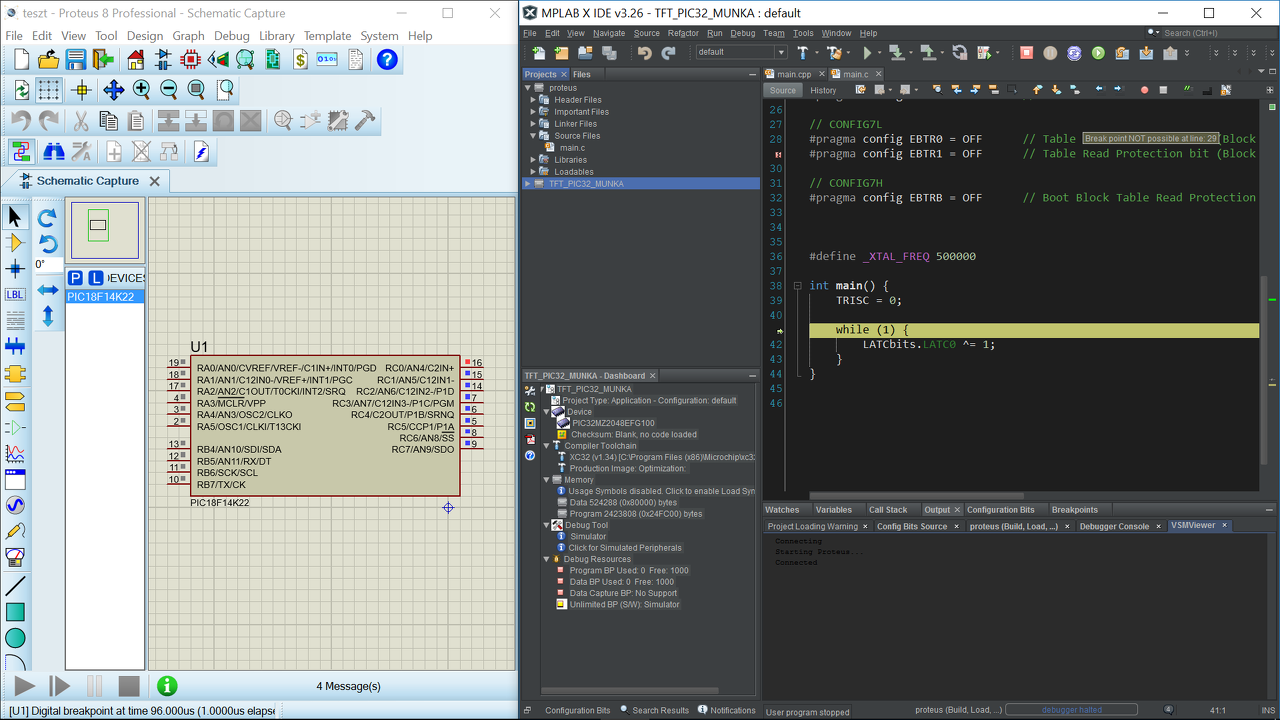1280x720 pixels.
Task: Switch to the main.cpp editor tab
Action: point(794,74)
